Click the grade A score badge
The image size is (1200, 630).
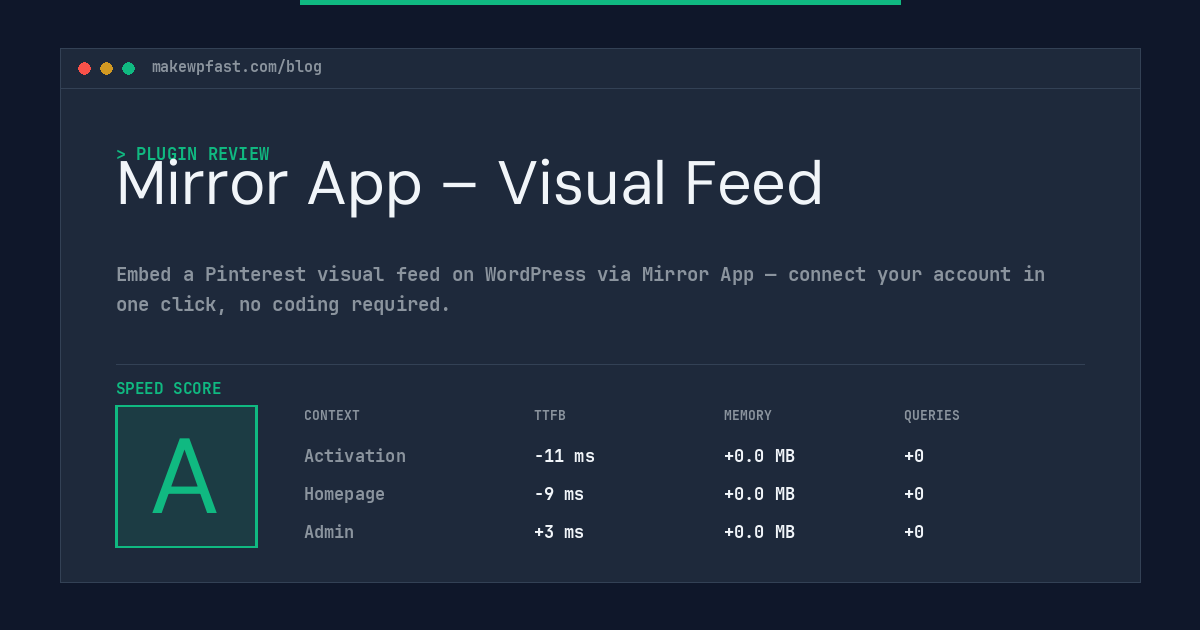click(186, 476)
